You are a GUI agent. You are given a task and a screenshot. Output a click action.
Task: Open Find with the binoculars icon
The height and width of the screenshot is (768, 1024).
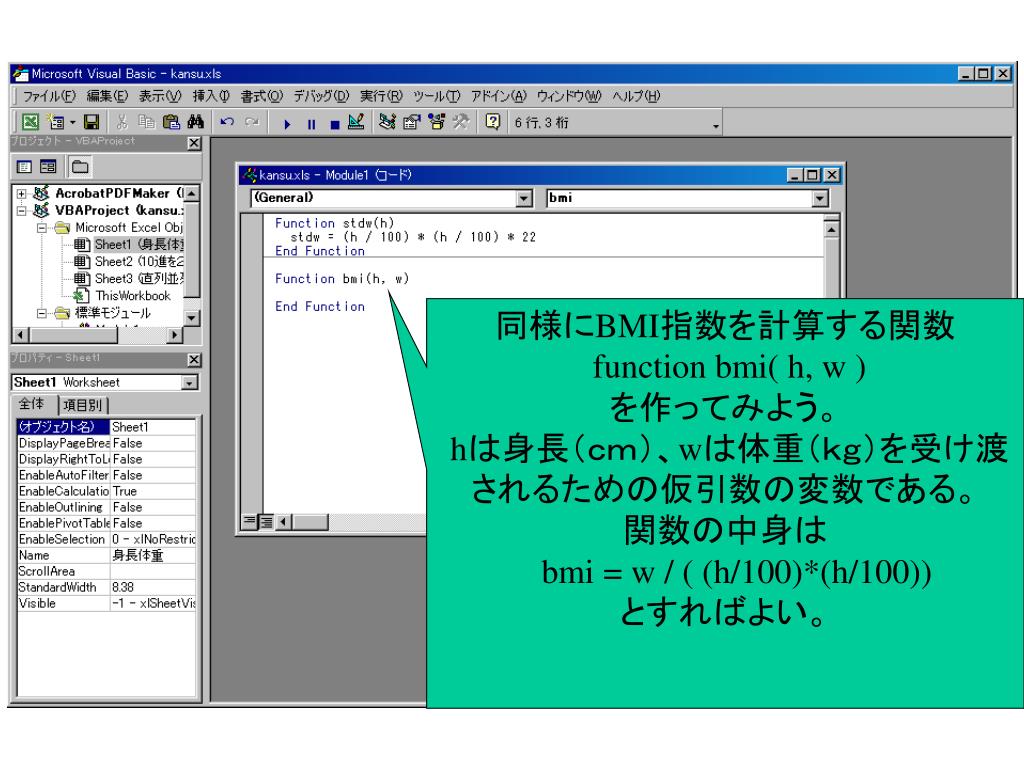pos(195,122)
